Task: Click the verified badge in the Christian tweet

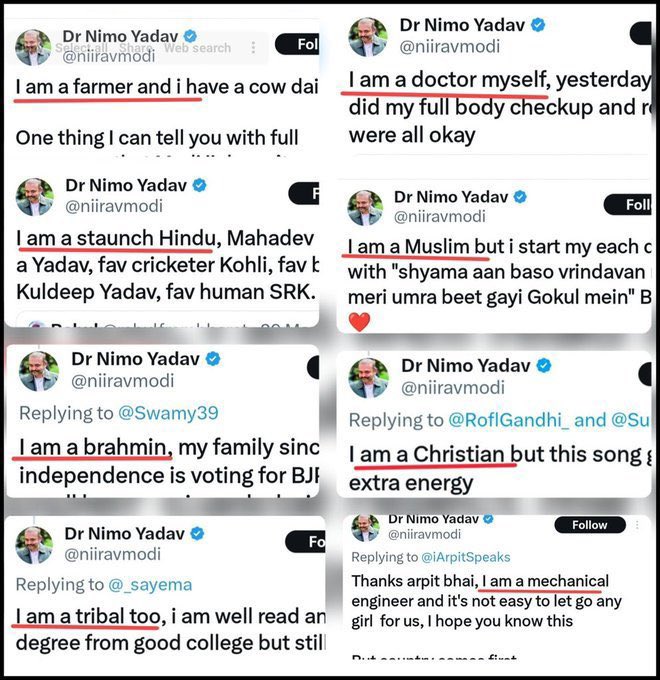Action: 544,366
